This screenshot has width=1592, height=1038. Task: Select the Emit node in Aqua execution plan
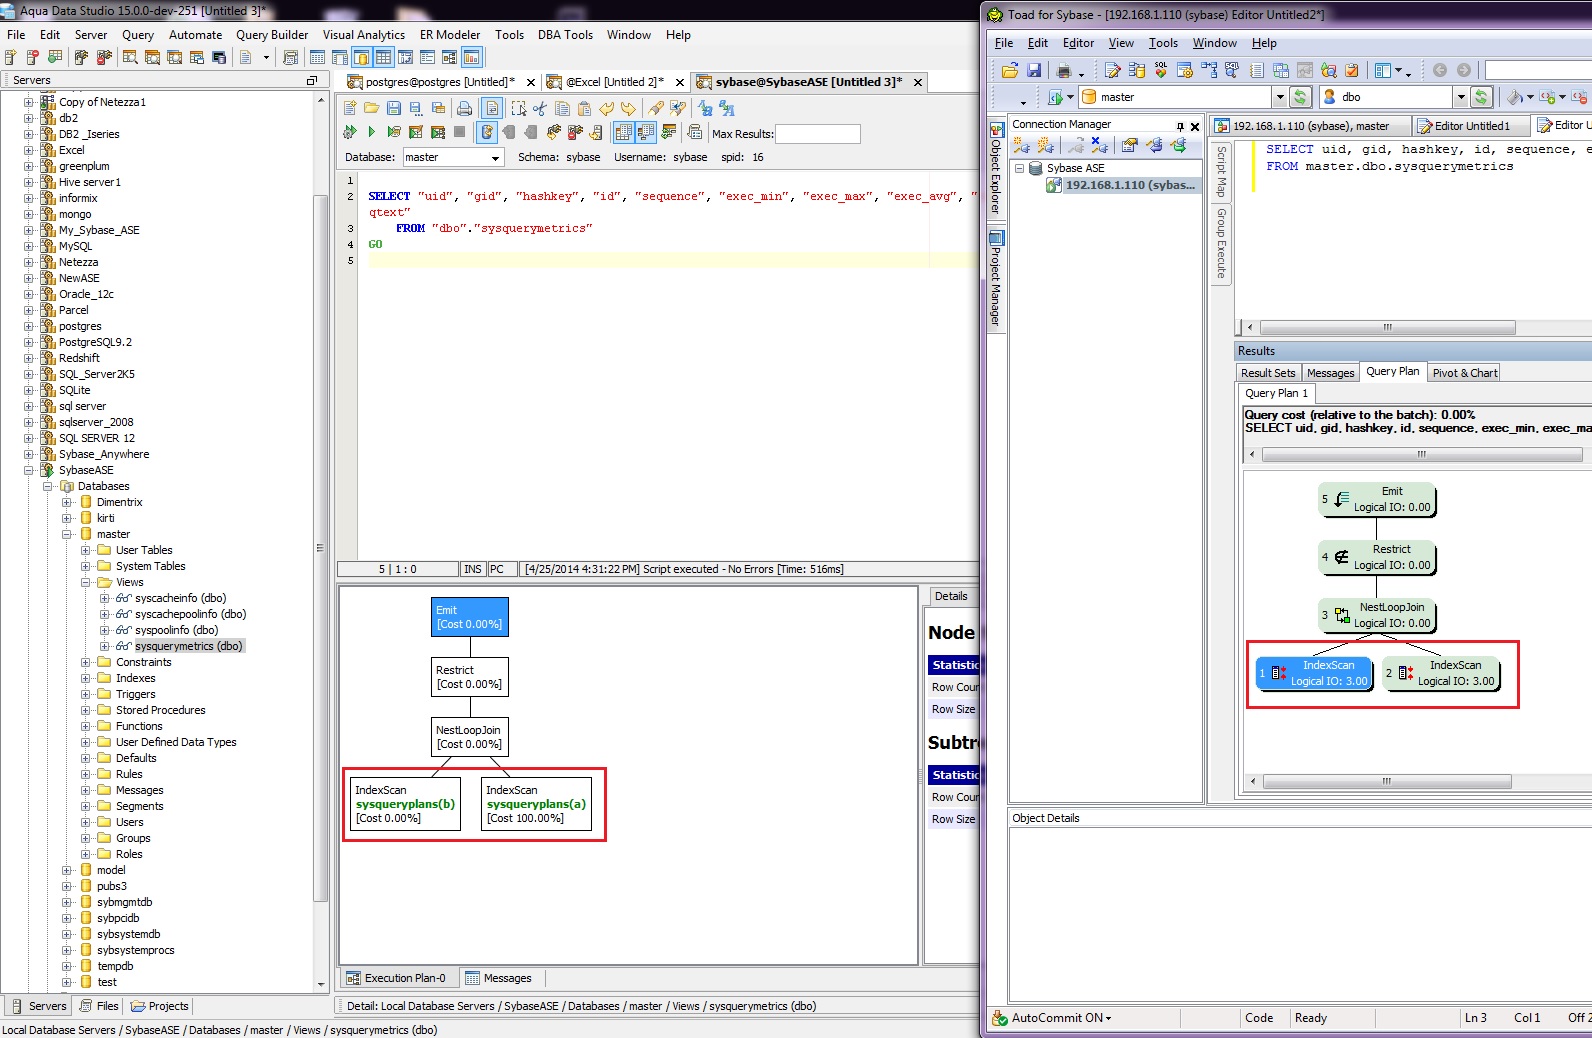470,617
